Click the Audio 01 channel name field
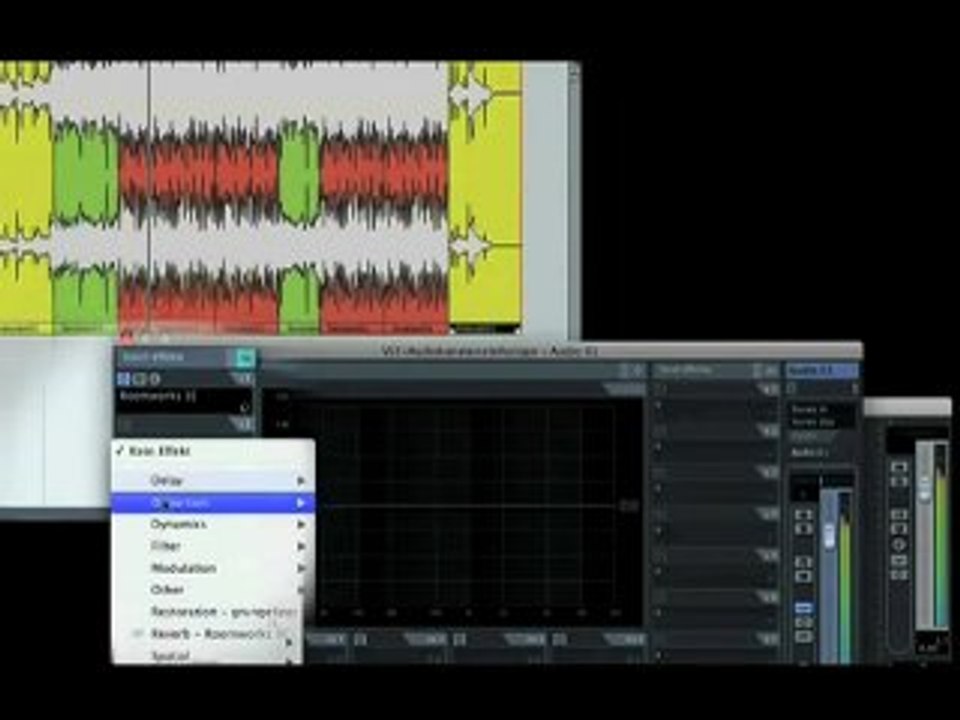960x720 pixels. tap(809, 452)
